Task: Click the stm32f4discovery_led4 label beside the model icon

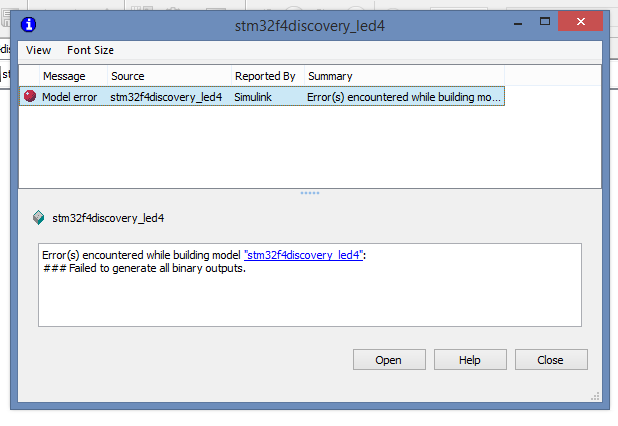Action: click(x=108, y=218)
